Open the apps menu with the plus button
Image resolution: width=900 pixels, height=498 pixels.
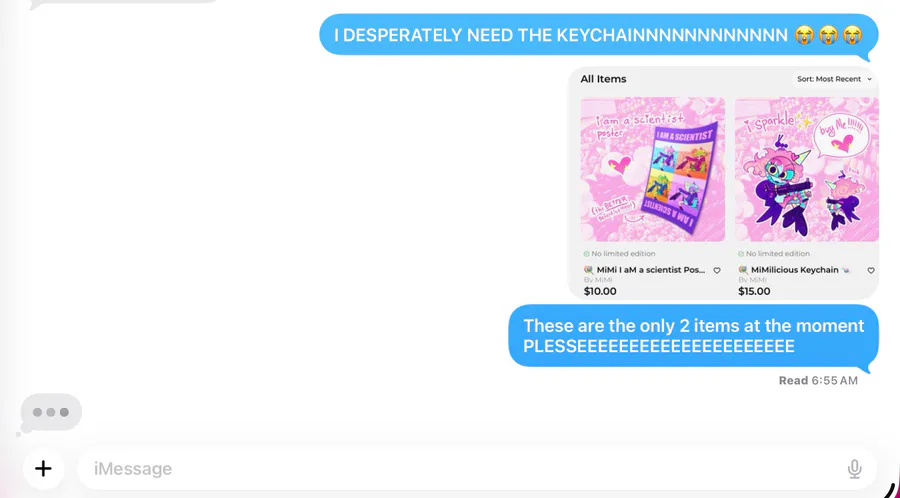click(43, 469)
